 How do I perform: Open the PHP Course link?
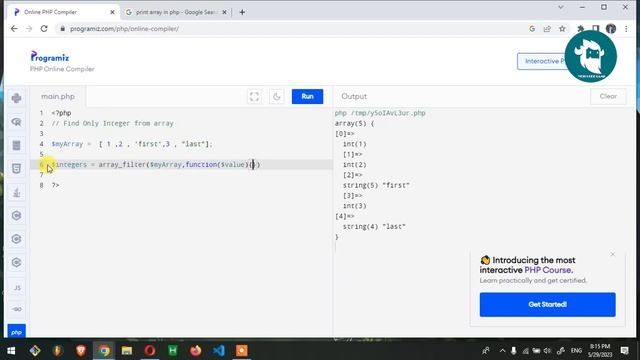click(x=548, y=270)
